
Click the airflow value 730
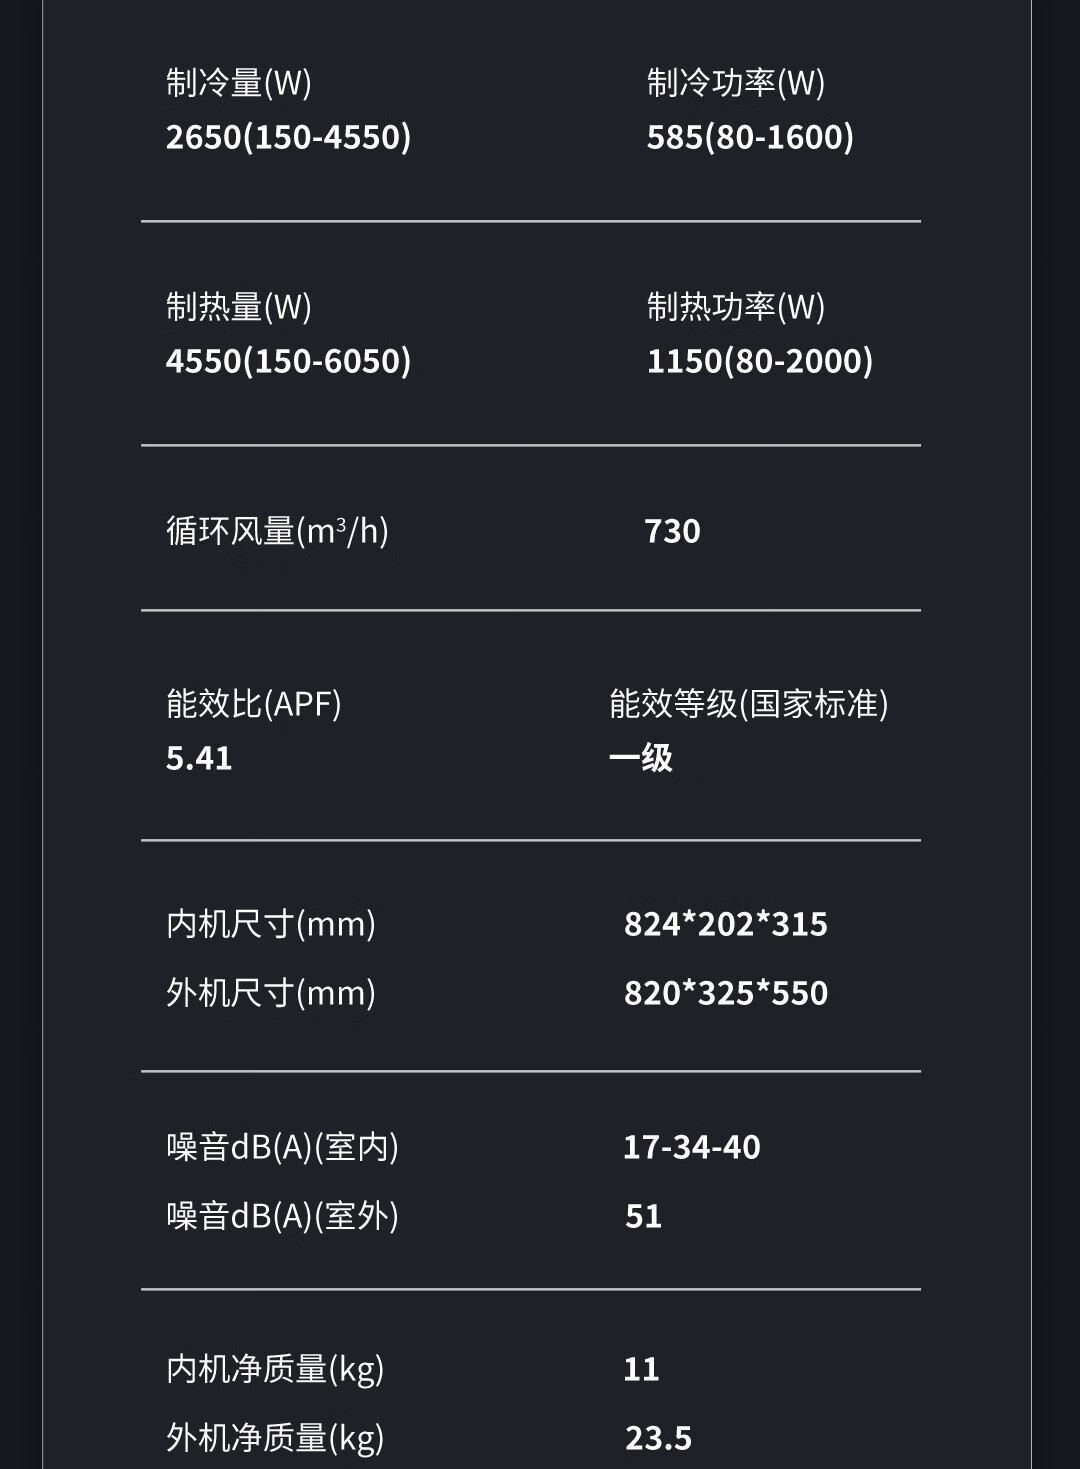click(672, 531)
